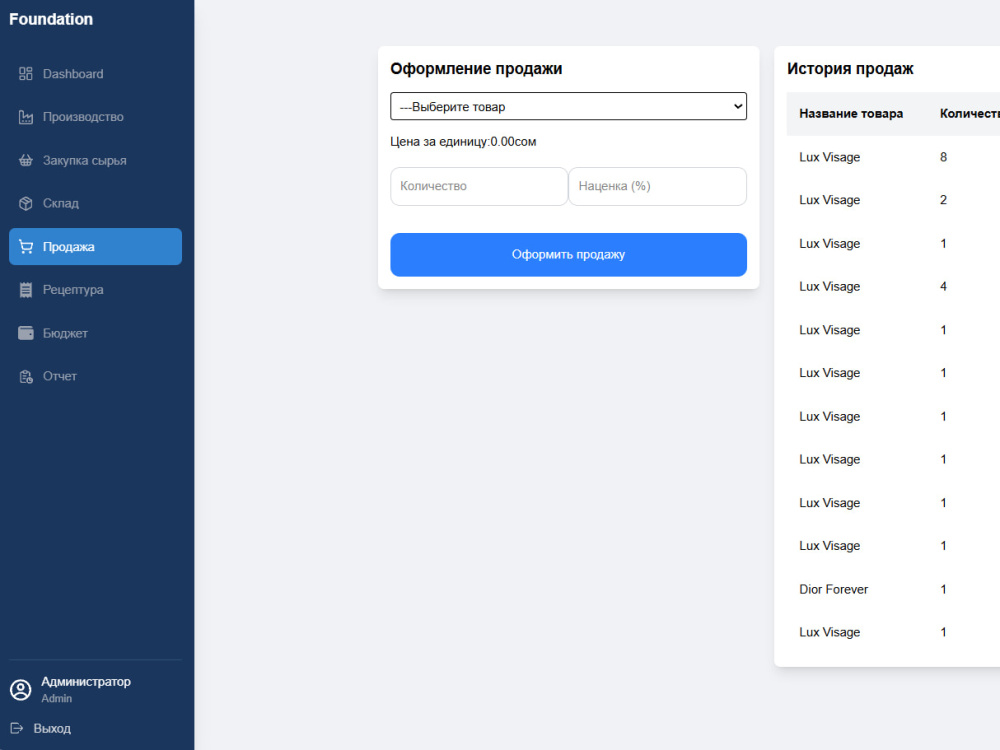Switch to Бюджет page
This screenshot has height=750, width=1000.
pyautogui.click(x=96, y=333)
